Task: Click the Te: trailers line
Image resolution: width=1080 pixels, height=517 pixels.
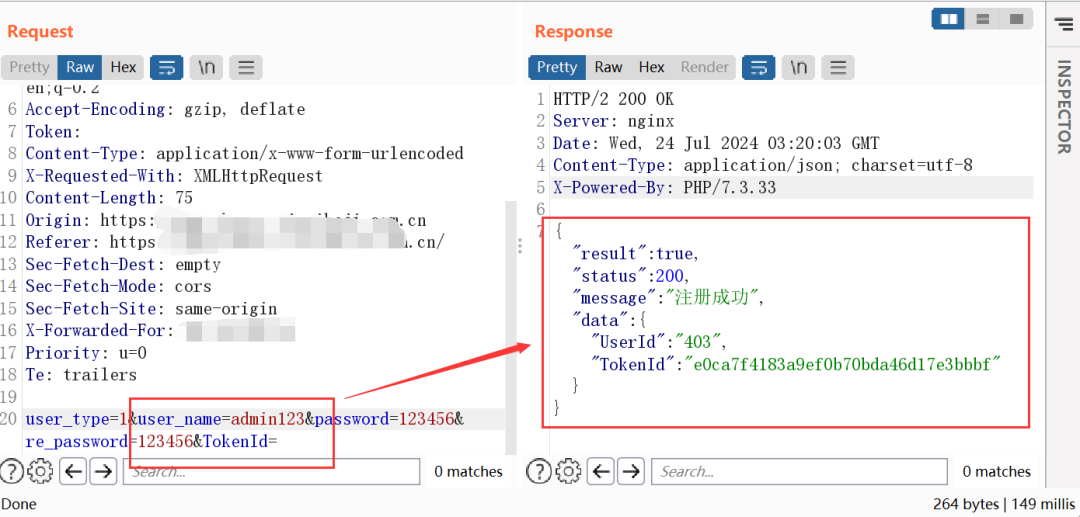Action: pos(81,374)
